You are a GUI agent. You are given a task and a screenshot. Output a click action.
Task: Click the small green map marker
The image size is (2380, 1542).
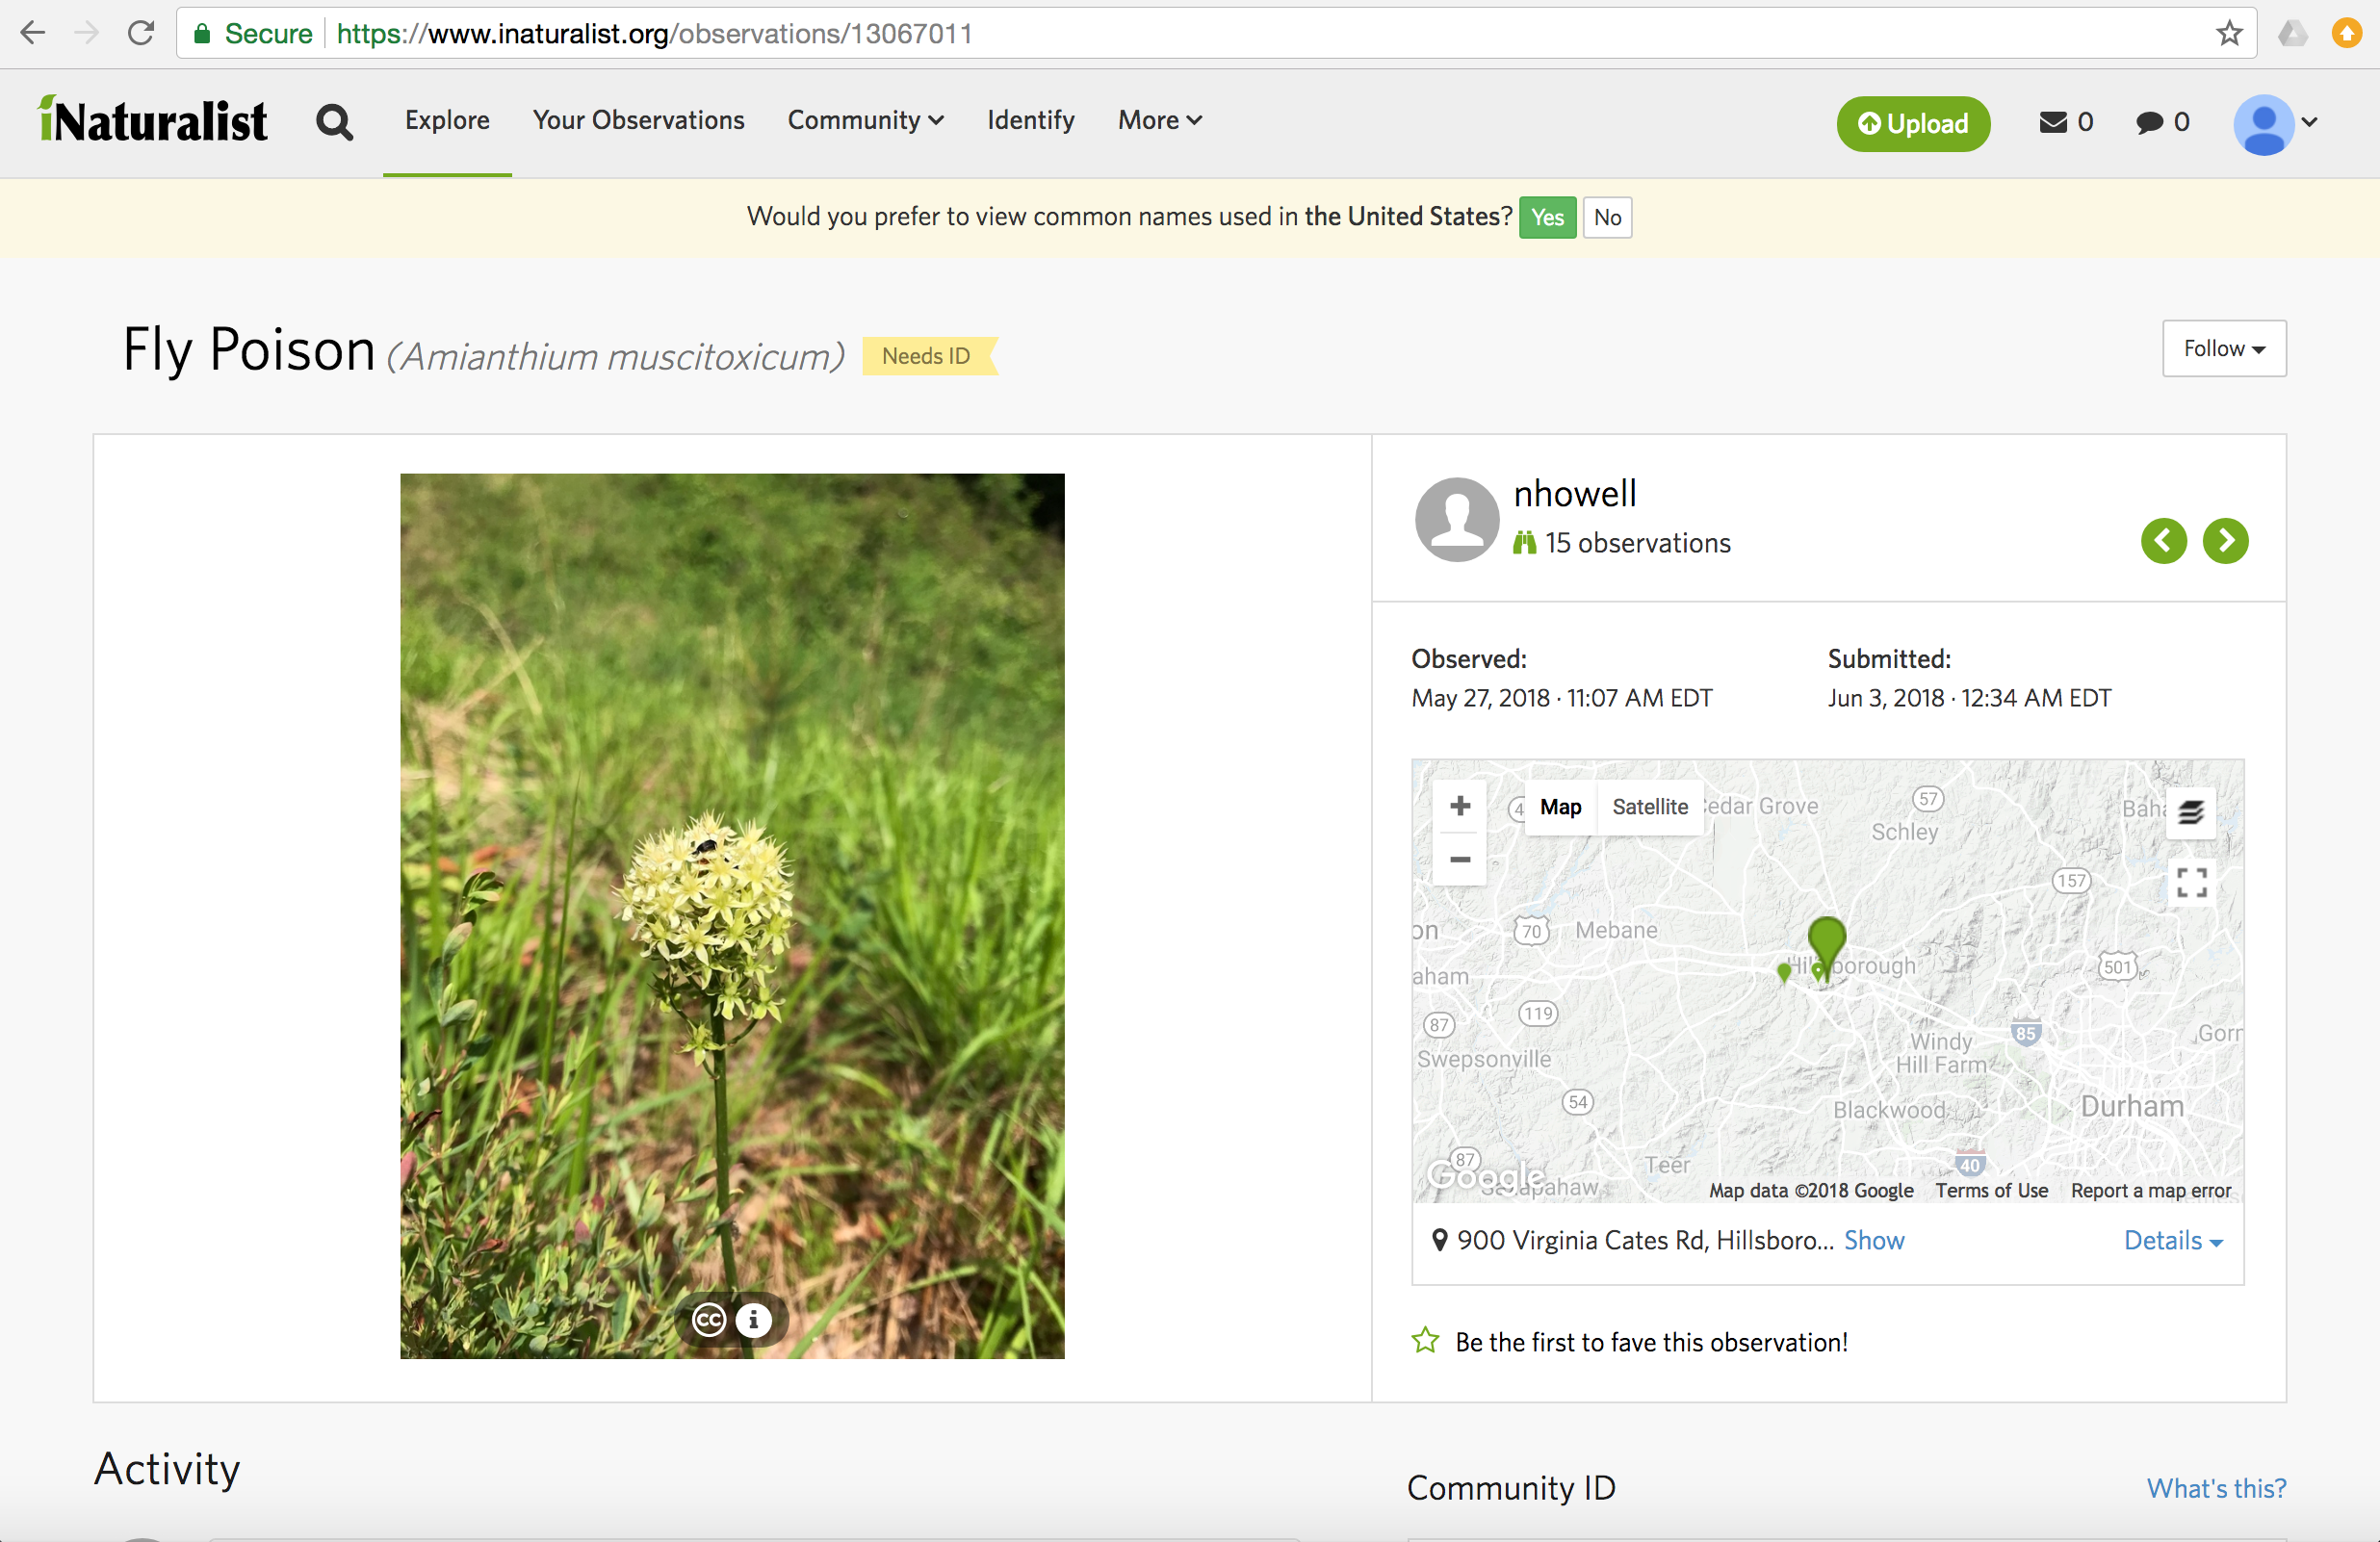1784,972
